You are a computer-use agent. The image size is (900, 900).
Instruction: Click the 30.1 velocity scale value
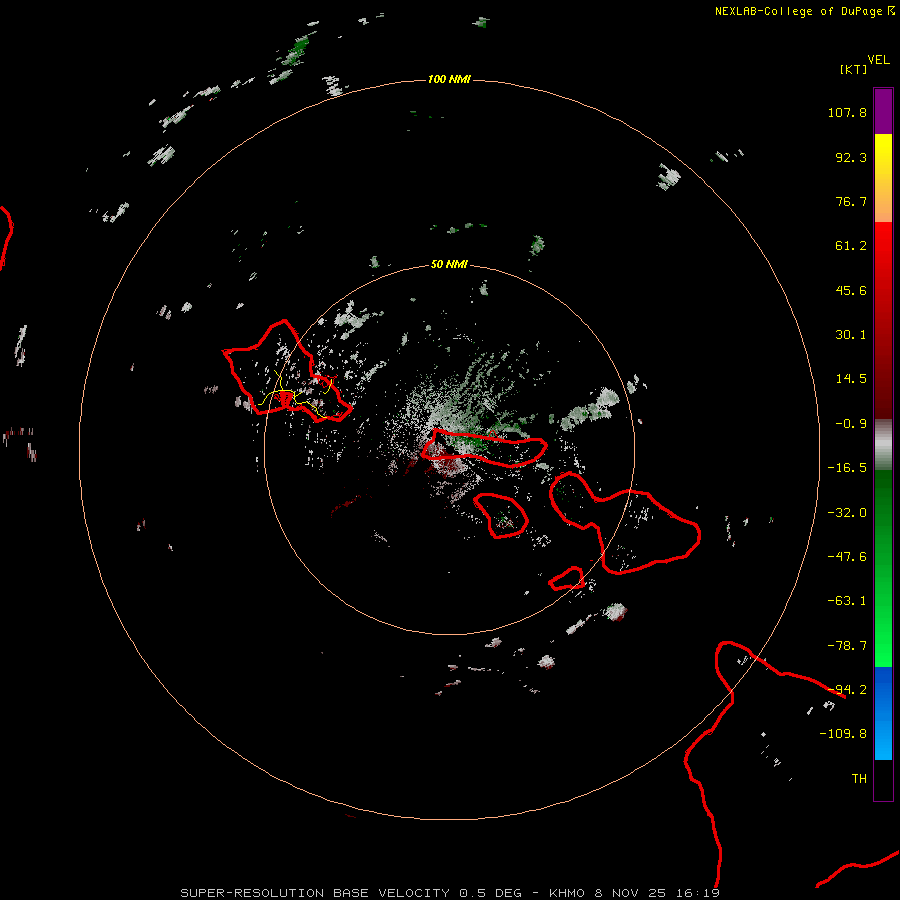pyautogui.click(x=851, y=335)
